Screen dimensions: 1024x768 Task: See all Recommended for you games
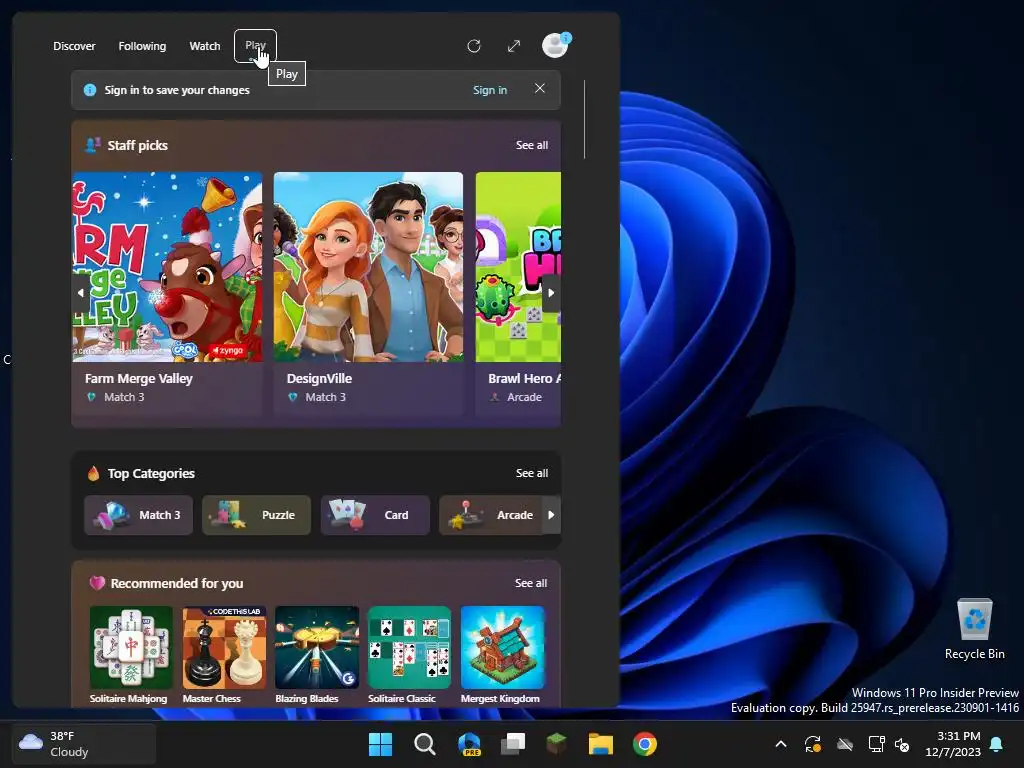[x=531, y=583]
